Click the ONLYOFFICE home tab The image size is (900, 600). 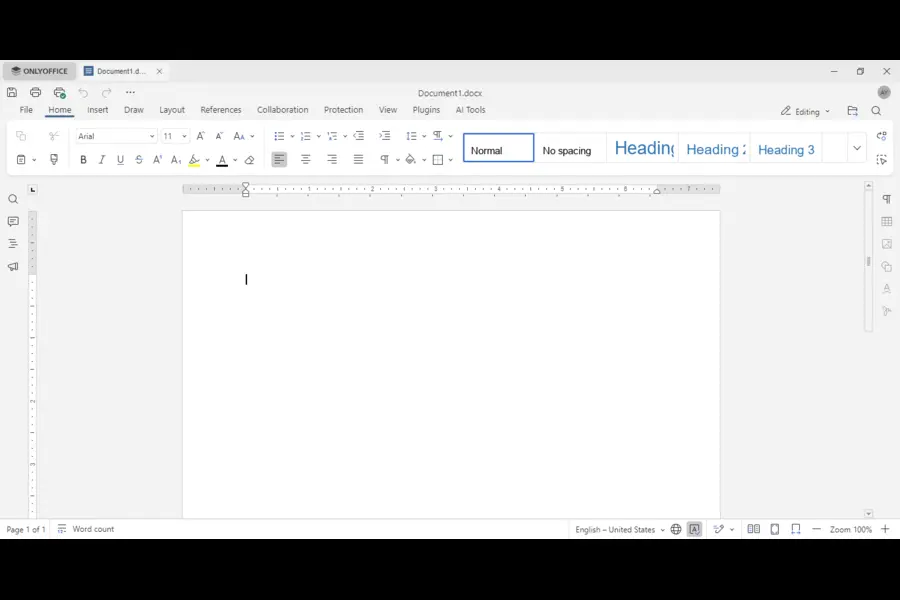[40, 71]
